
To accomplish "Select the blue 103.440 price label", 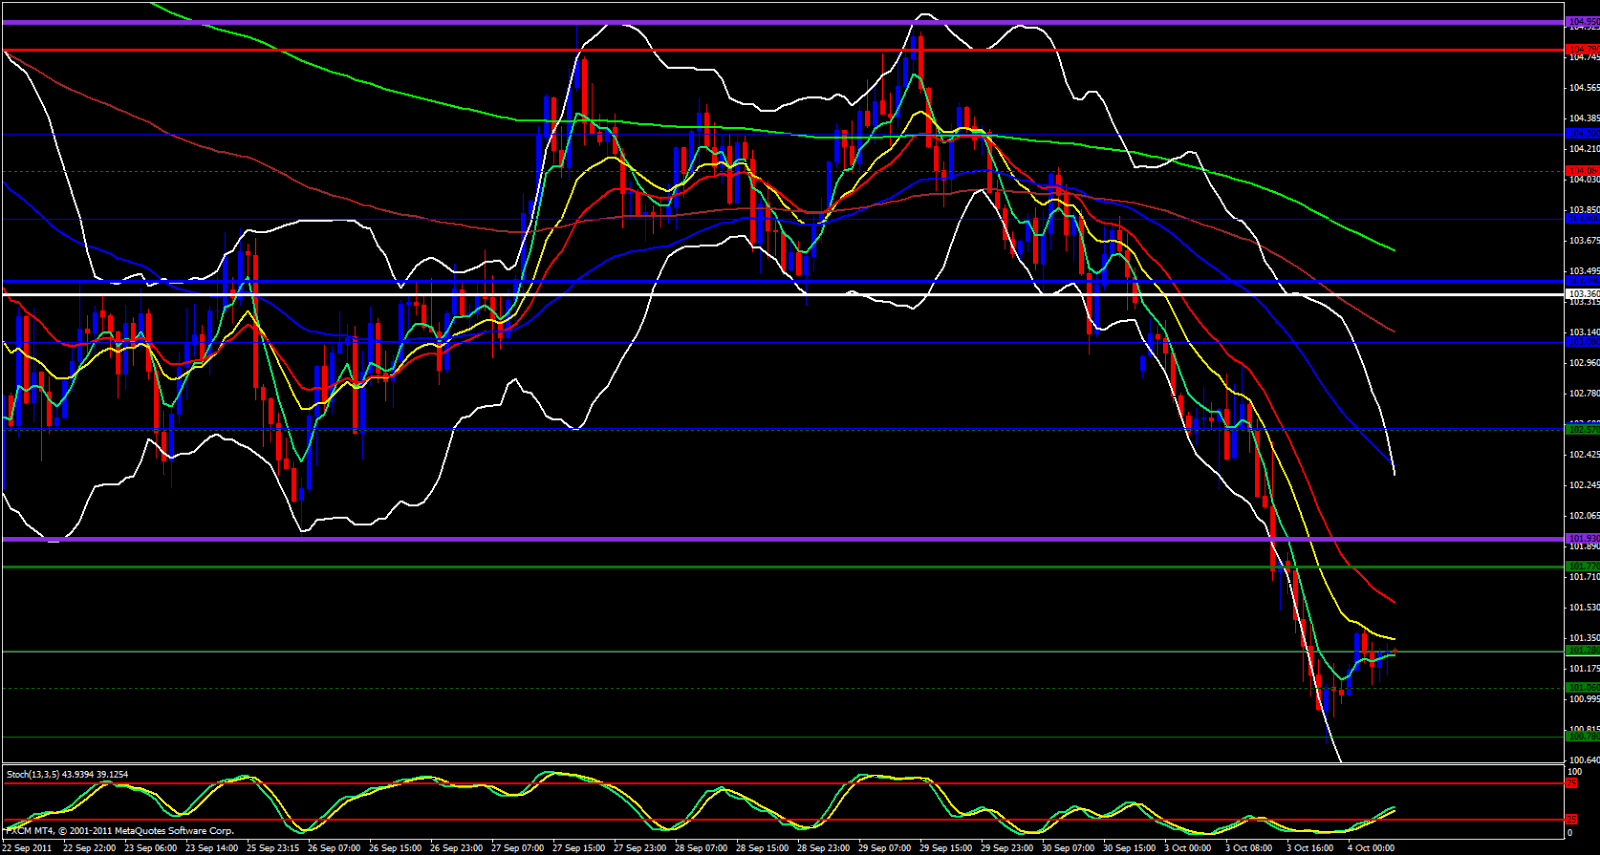I will point(1582,282).
